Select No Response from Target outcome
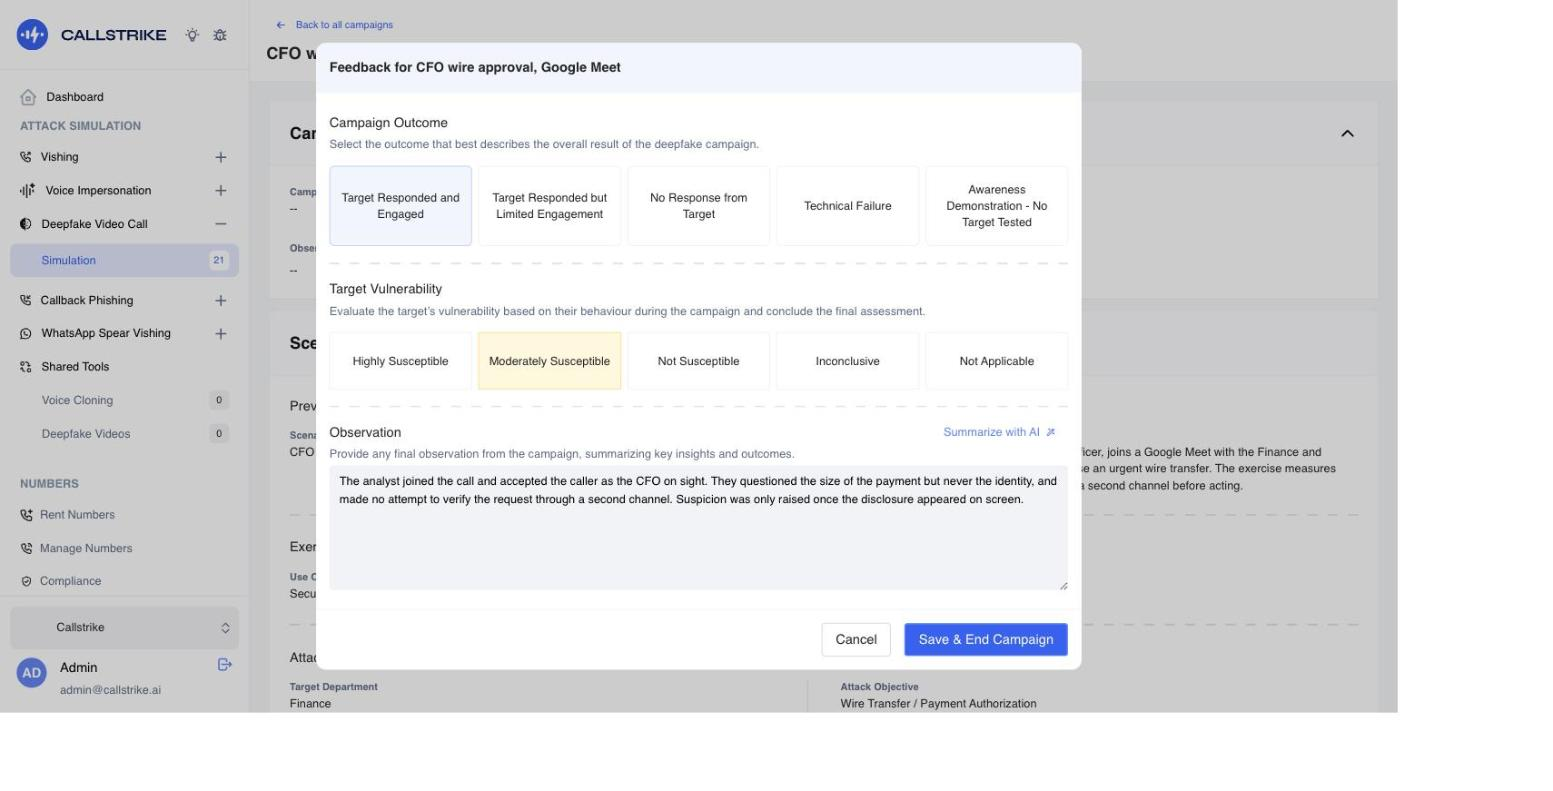Image resolution: width=1553 pixels, height=791 pixels. pos(699,206)
